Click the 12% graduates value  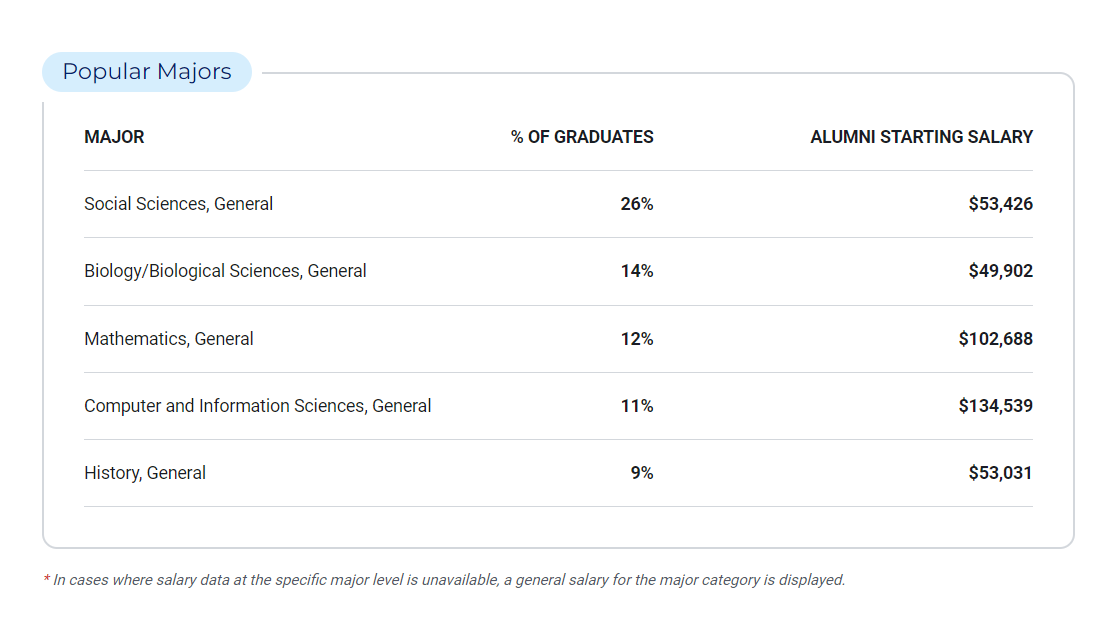[x=636, y=339]
